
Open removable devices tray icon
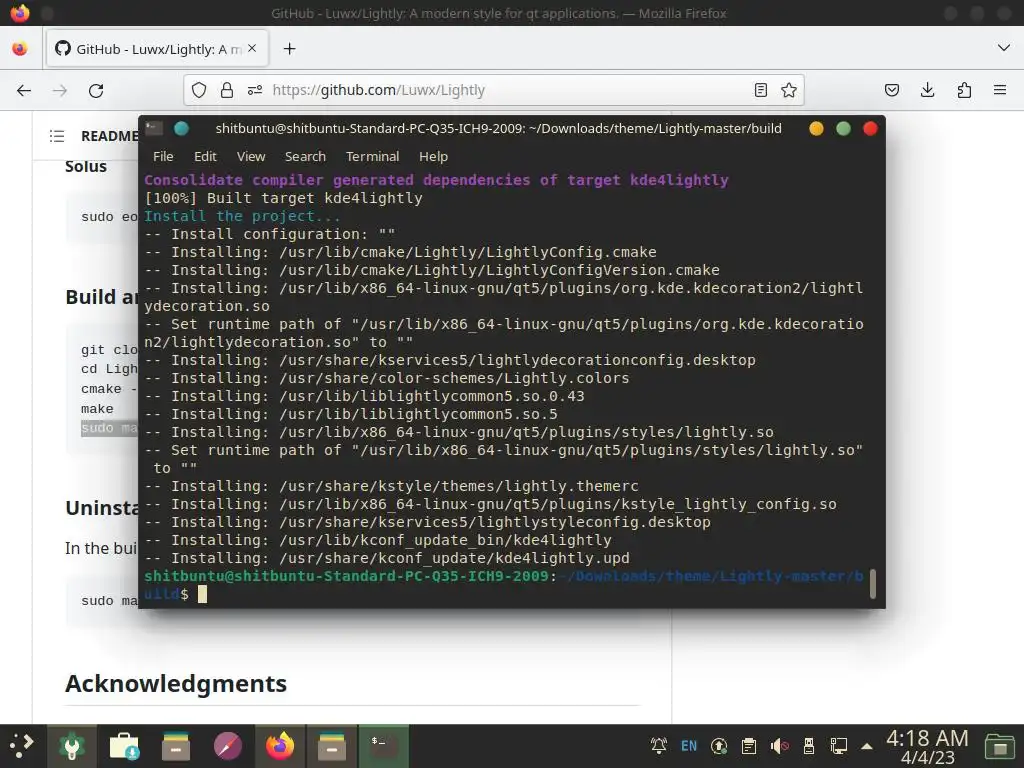click(x=809, y=746)
